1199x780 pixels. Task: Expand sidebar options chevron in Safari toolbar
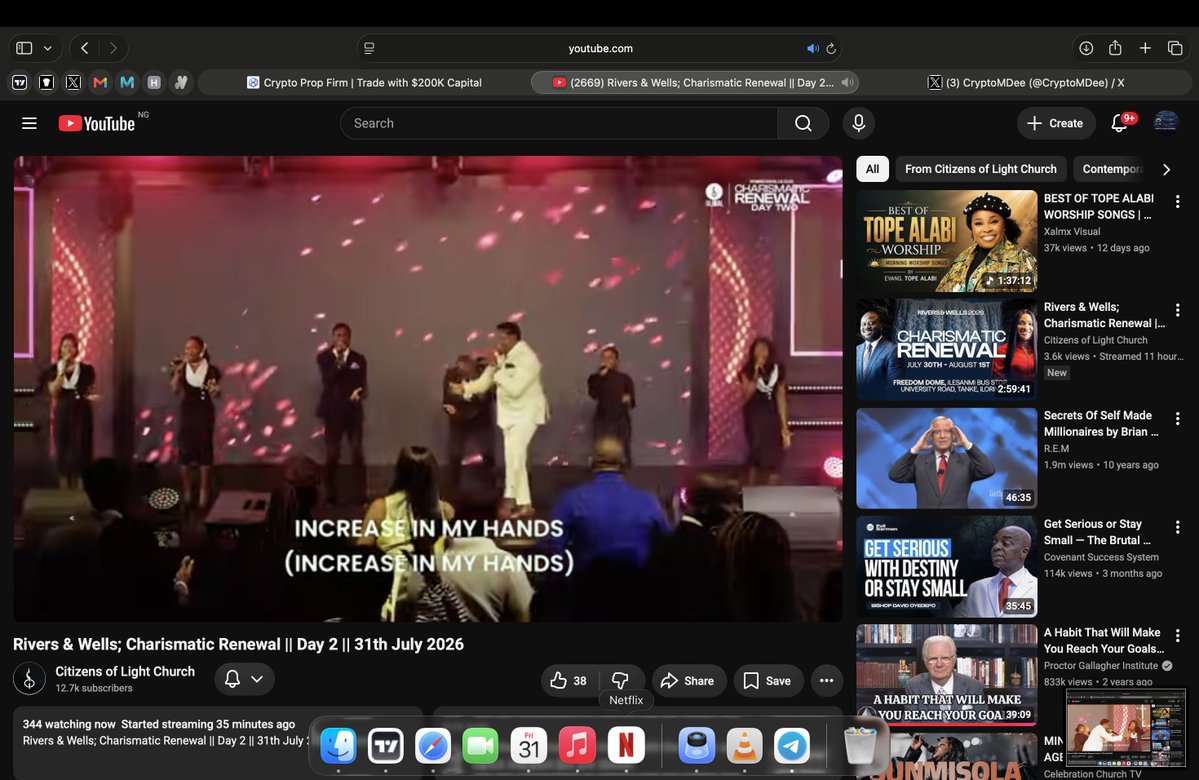click(47, 48)
